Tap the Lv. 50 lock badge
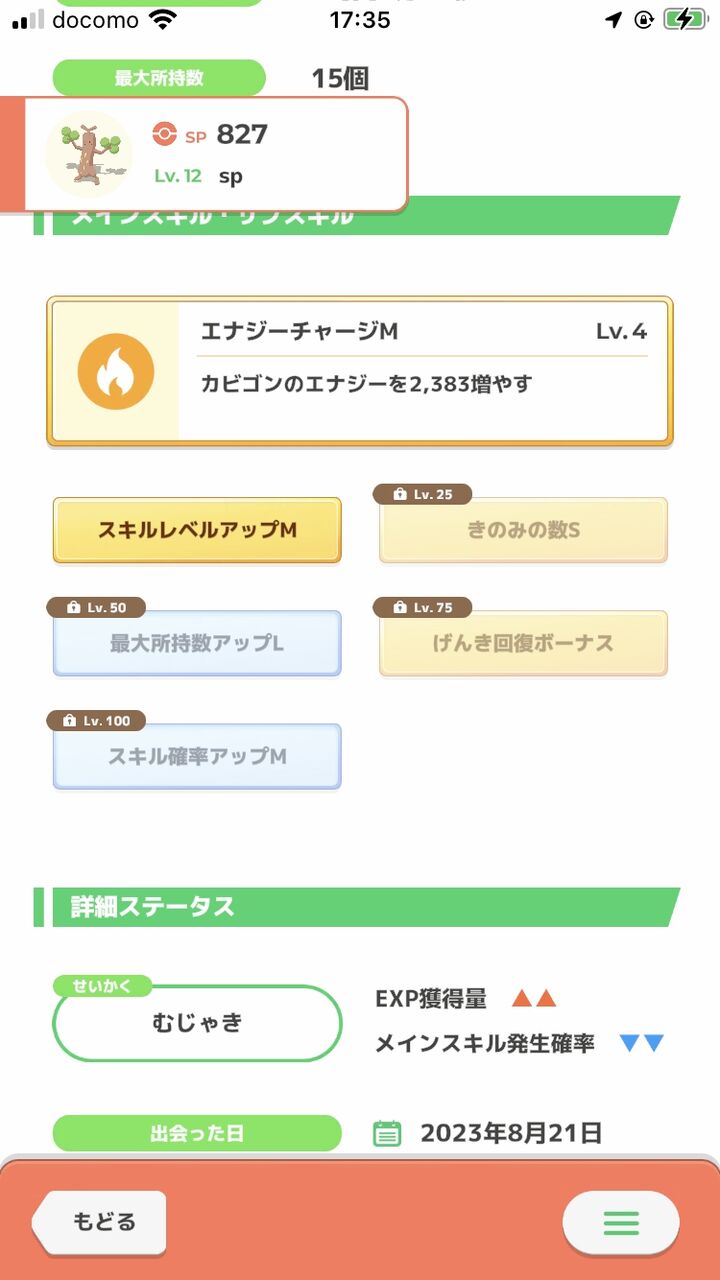The width and height of the screenshot is (720, 1280). coord(96,607)
